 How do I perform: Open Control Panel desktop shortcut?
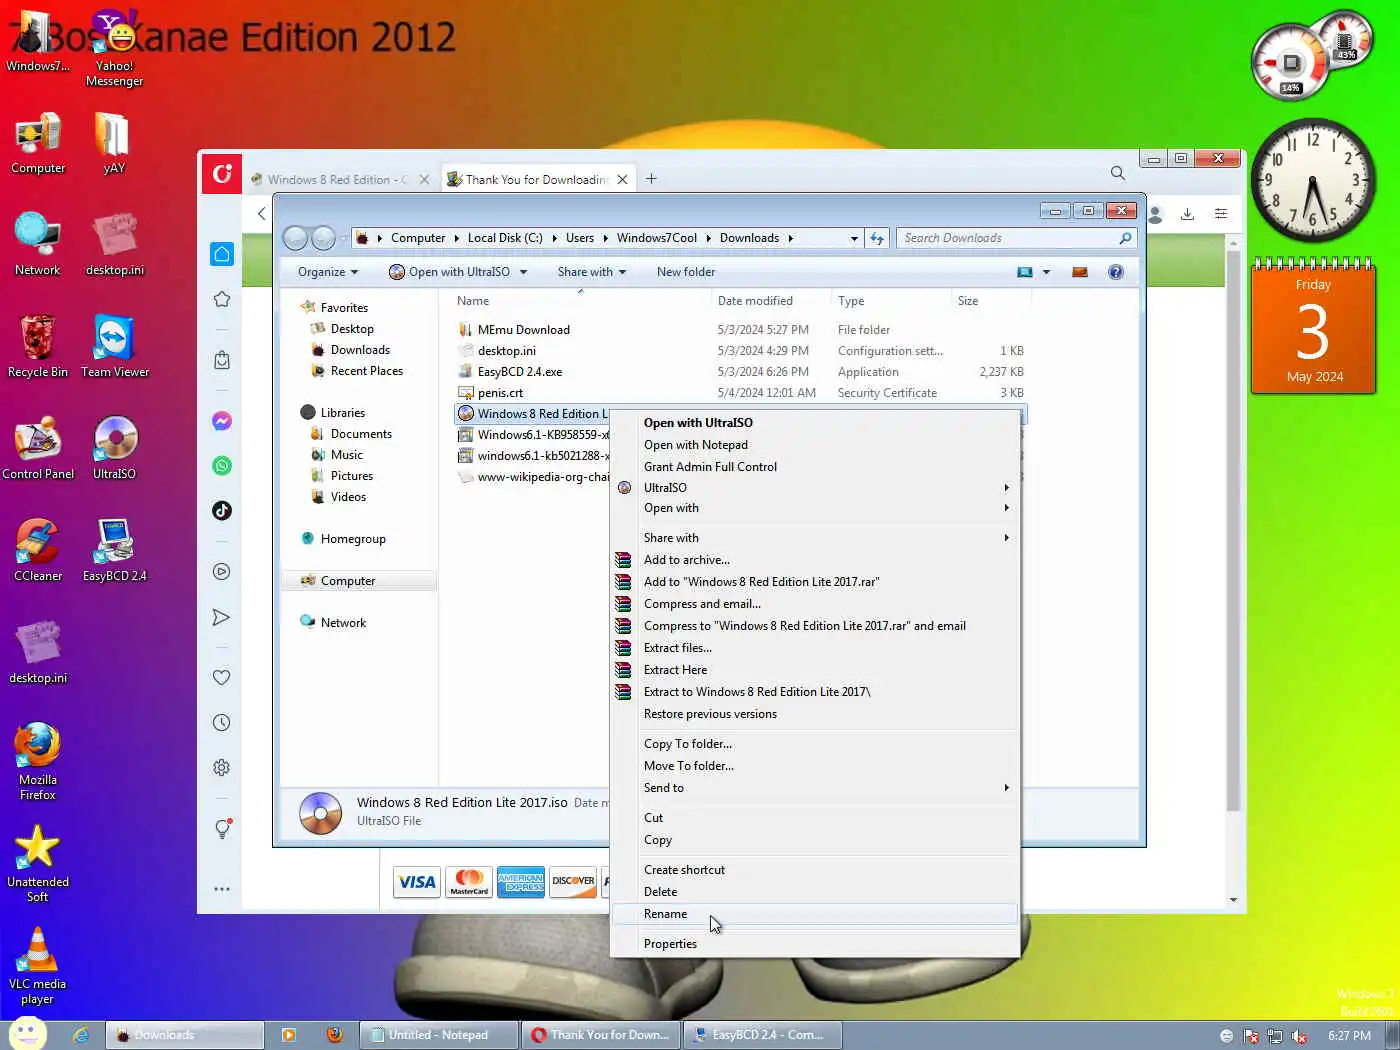pyautogui.click(x=38, y=449)
